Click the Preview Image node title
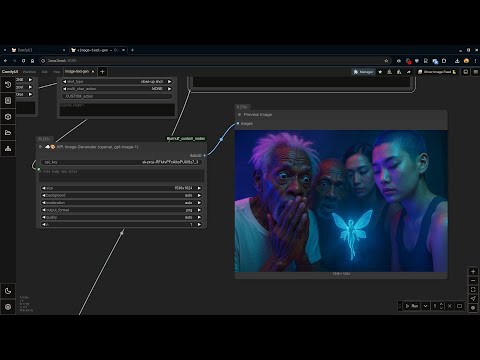The image size is (480, 360). (258, 114)
